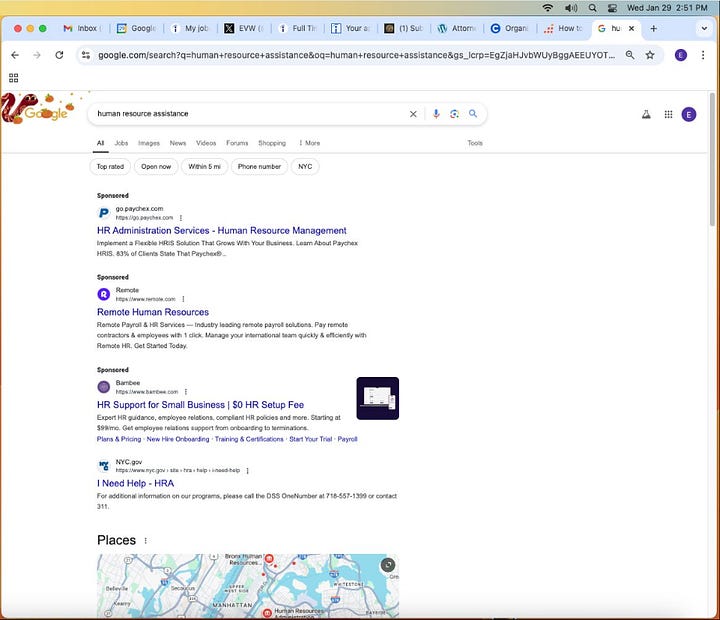Switch to the EVW X tab
This screenshot has width=720, height=620.
(x=244, y=28)
